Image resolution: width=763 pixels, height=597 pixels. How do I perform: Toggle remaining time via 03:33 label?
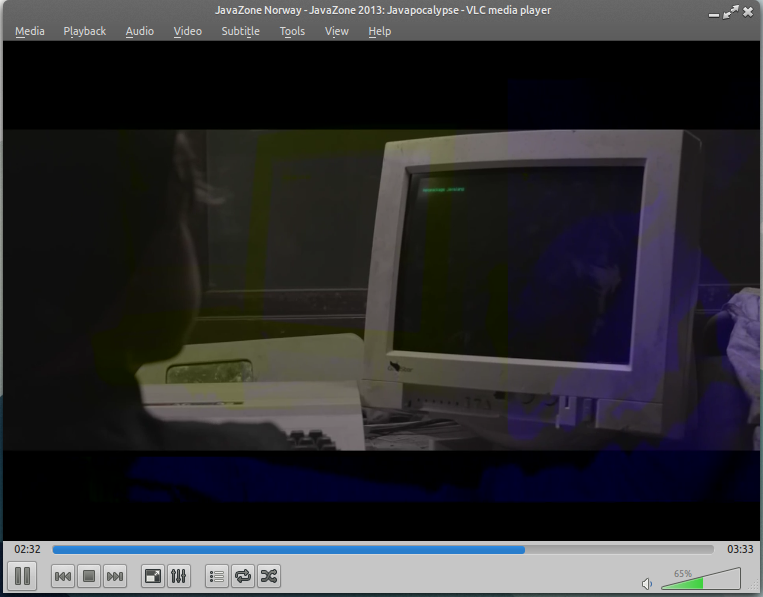(740, 549)
